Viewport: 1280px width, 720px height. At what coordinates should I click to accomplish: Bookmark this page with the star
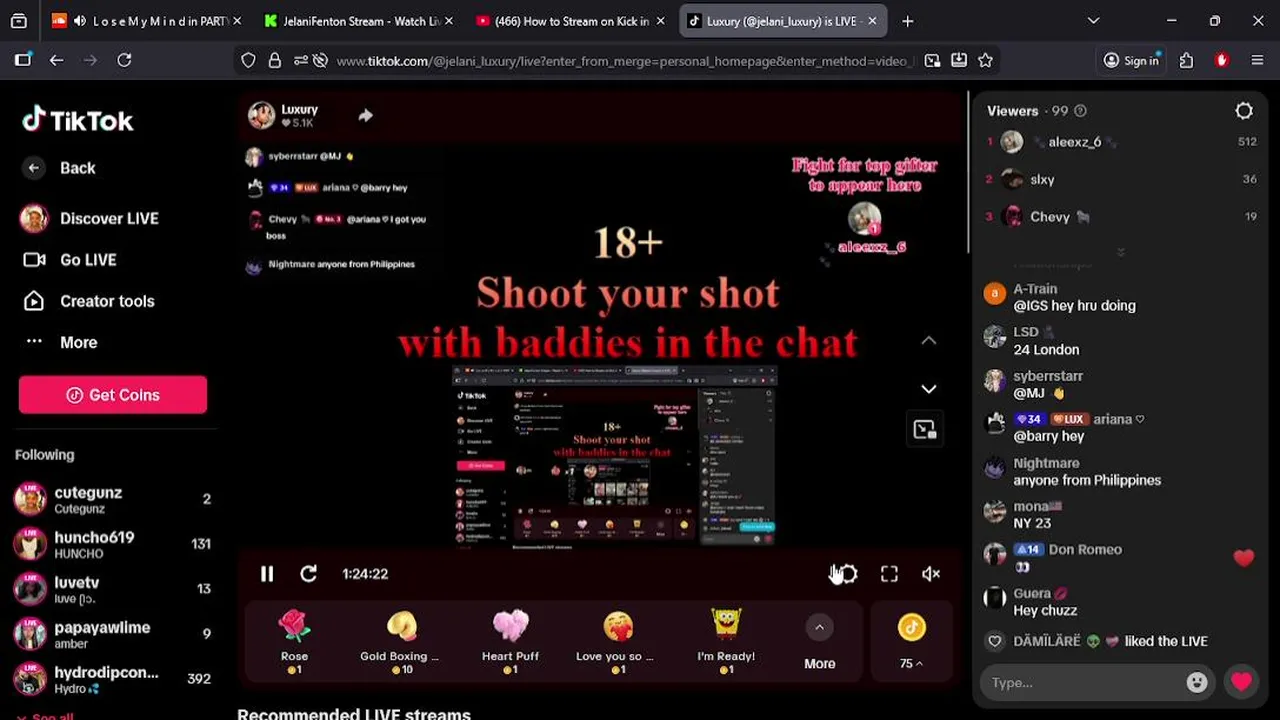click(x=985, y=61)
